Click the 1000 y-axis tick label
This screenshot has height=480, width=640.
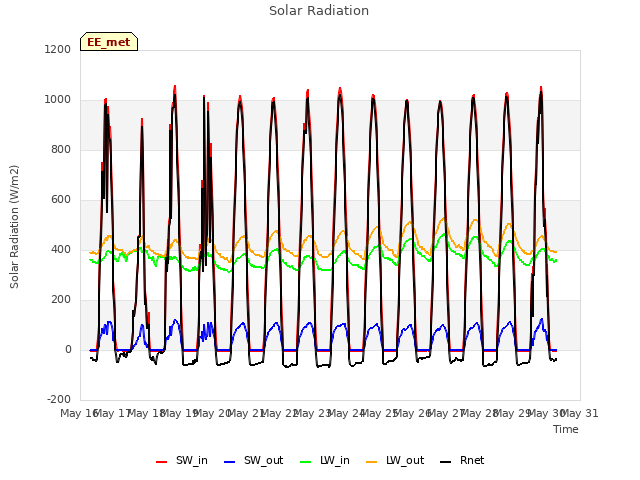coord(58,100)
